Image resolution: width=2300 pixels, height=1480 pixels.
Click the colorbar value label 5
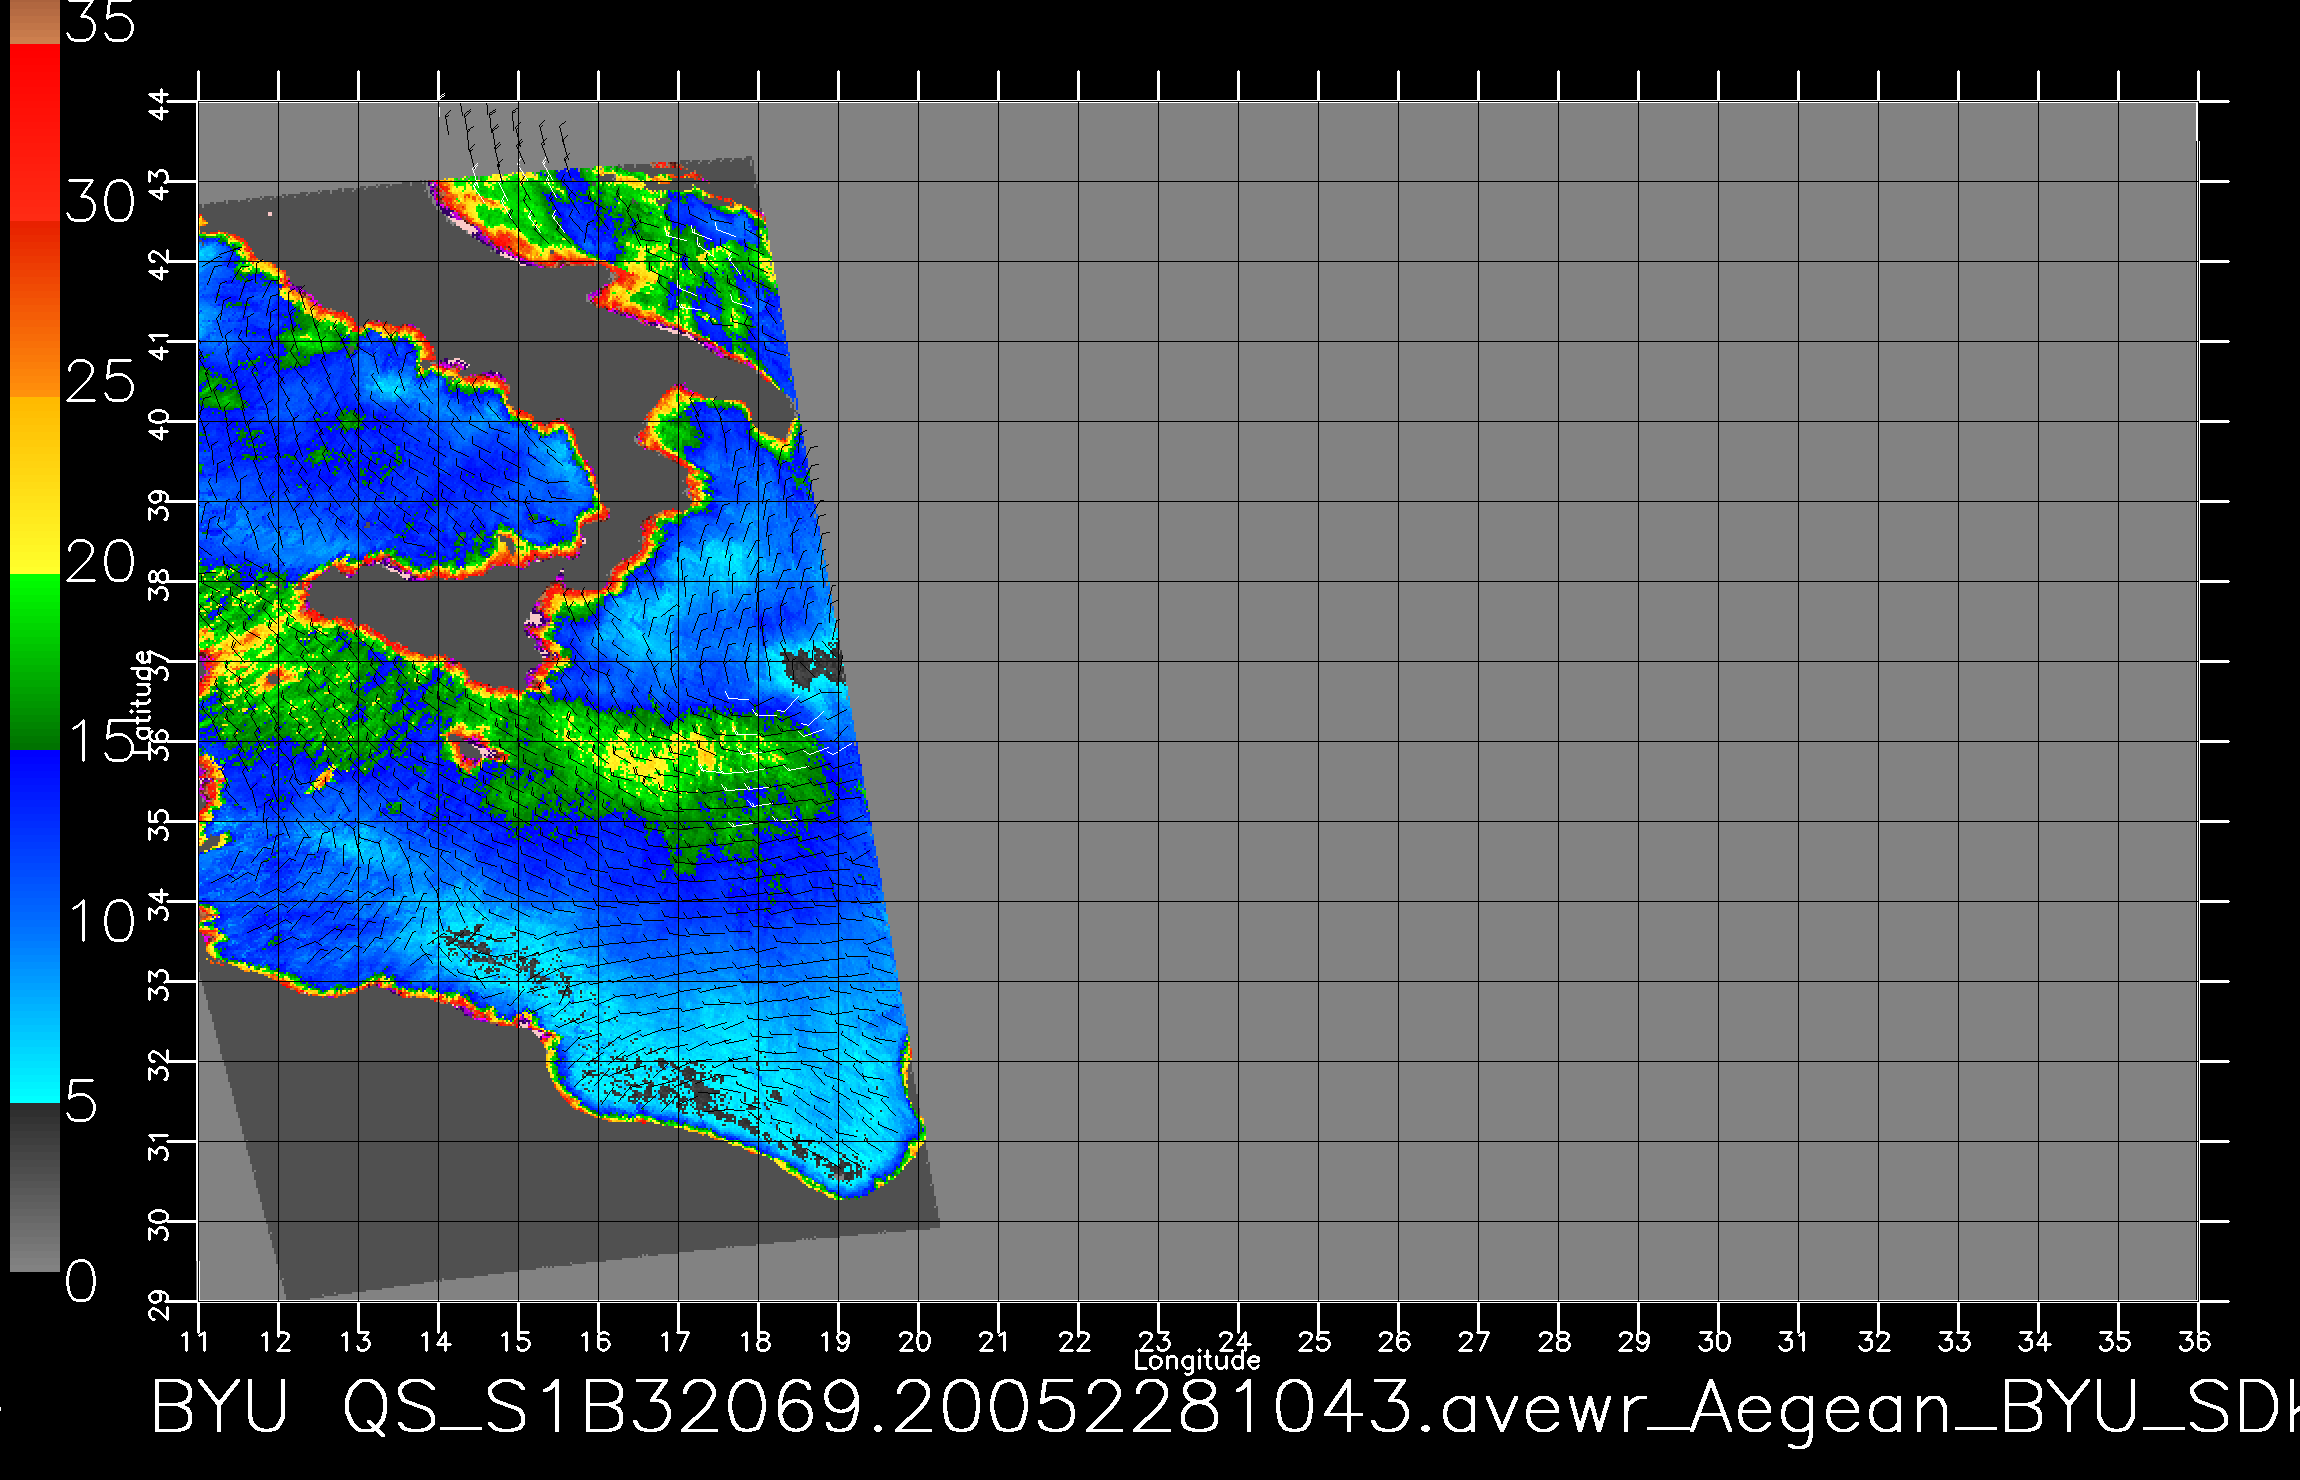(82, 1102)
